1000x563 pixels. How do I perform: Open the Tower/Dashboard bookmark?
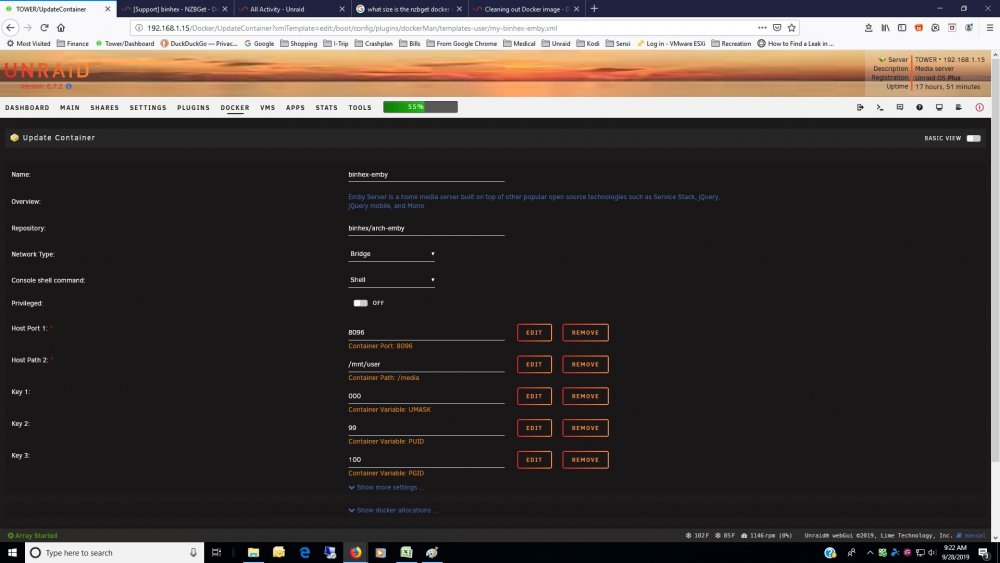click(x=125, y=43)
